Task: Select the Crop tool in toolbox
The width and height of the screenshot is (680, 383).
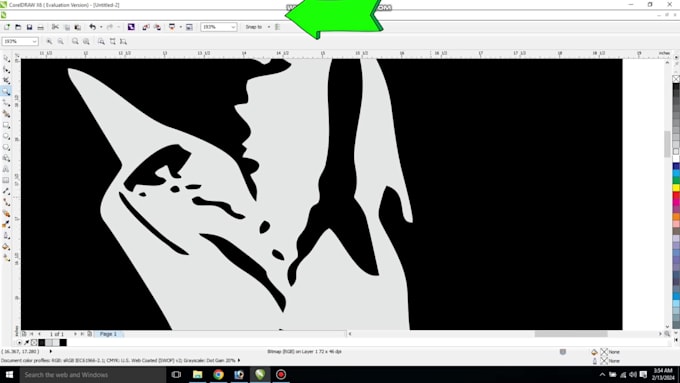Action: pyautogui.click(x=6, y=80)
